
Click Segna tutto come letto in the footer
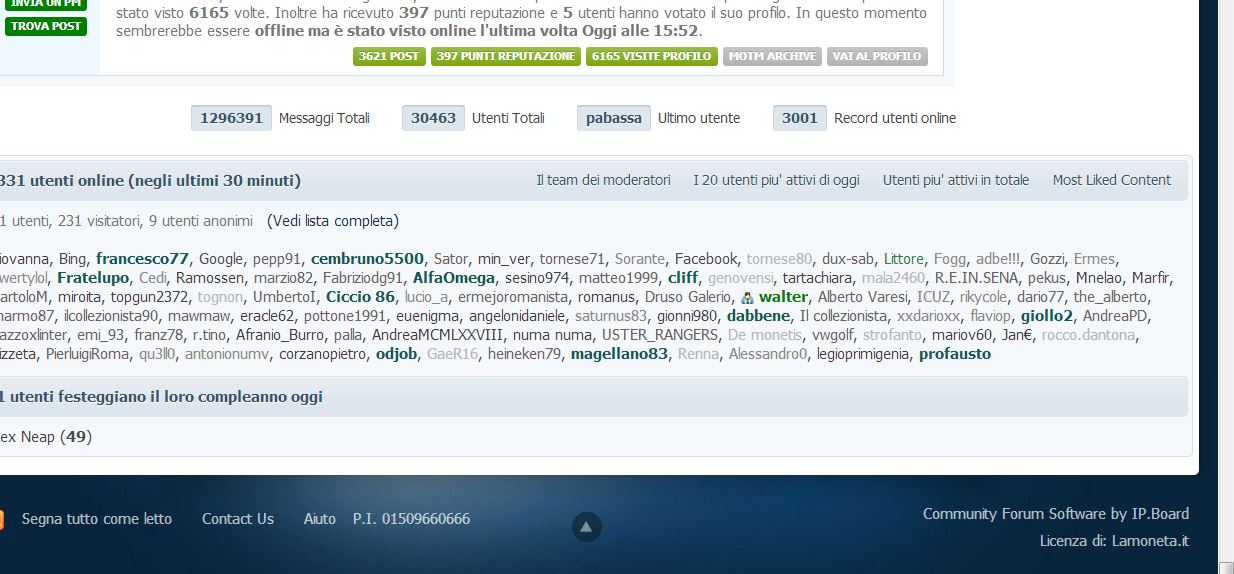click(97, 519)
